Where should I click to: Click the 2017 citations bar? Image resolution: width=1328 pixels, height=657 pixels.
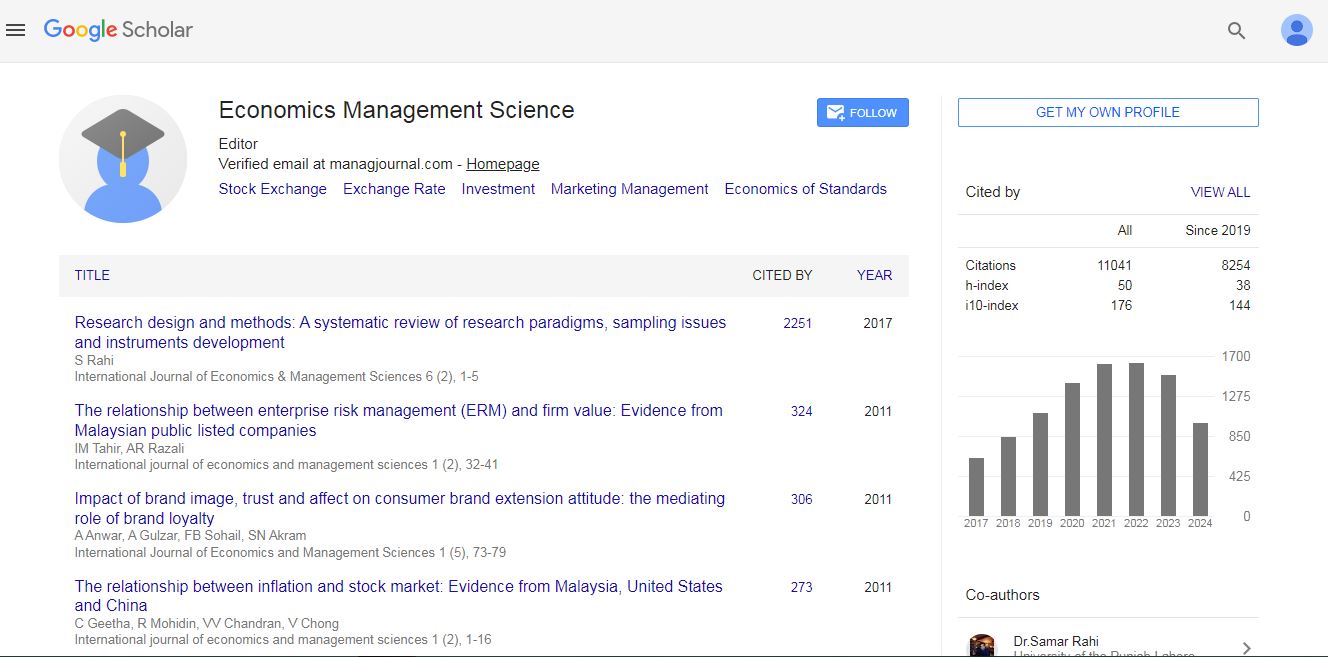tap(976, 487)
